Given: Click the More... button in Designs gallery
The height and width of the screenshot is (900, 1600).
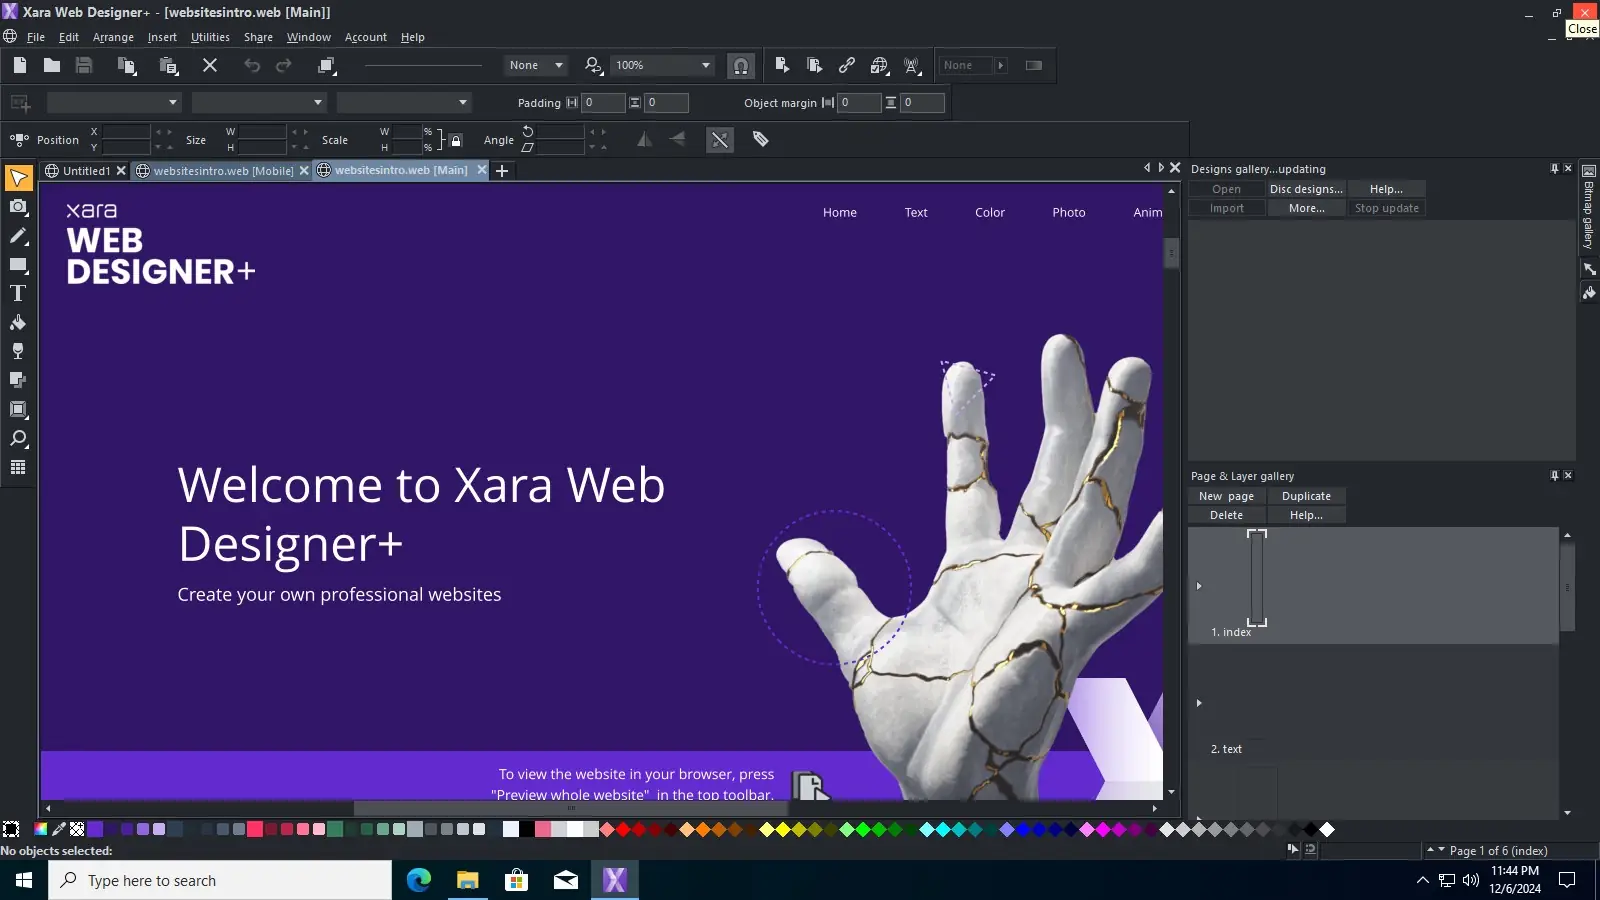Looking at the screenshot, I should (1306, 208).
